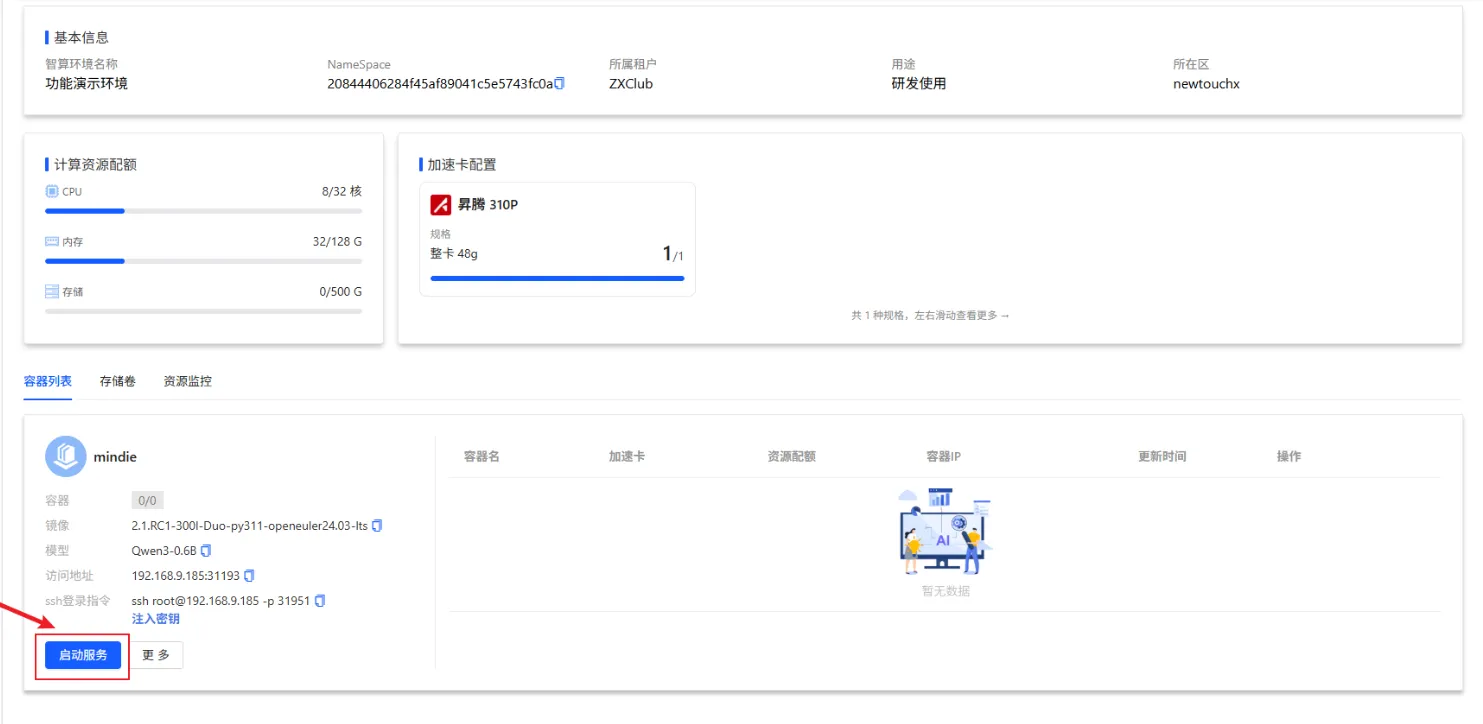This screenshot has height=724, width=1483.
Task: Click the mindie service name
Action: coord(115,457)
